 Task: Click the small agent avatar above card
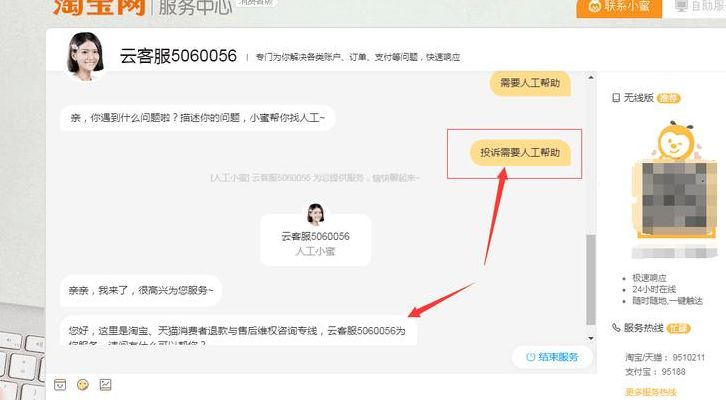click(x=315, y=214)
